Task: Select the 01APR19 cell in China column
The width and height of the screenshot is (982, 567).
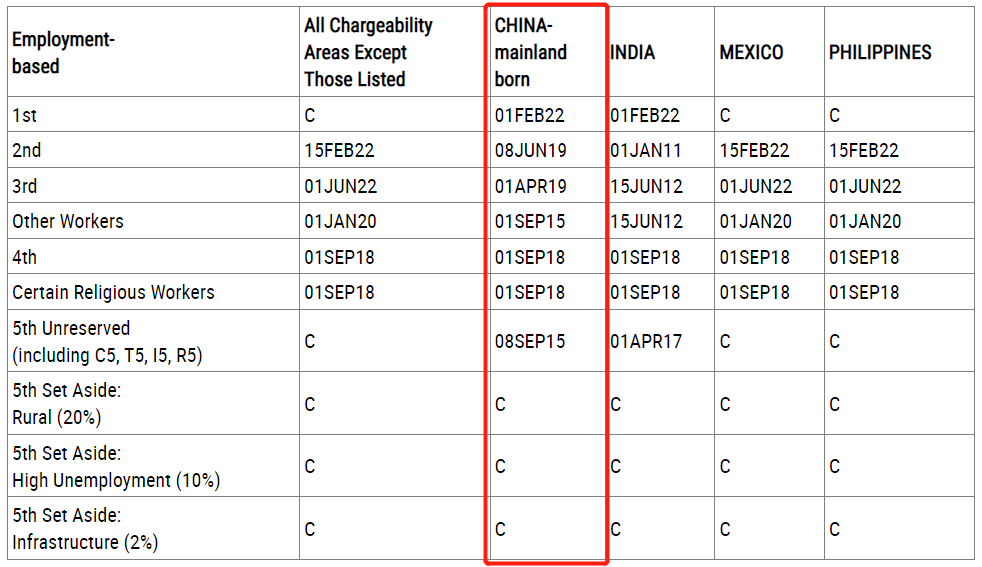Action: (530, 186)
